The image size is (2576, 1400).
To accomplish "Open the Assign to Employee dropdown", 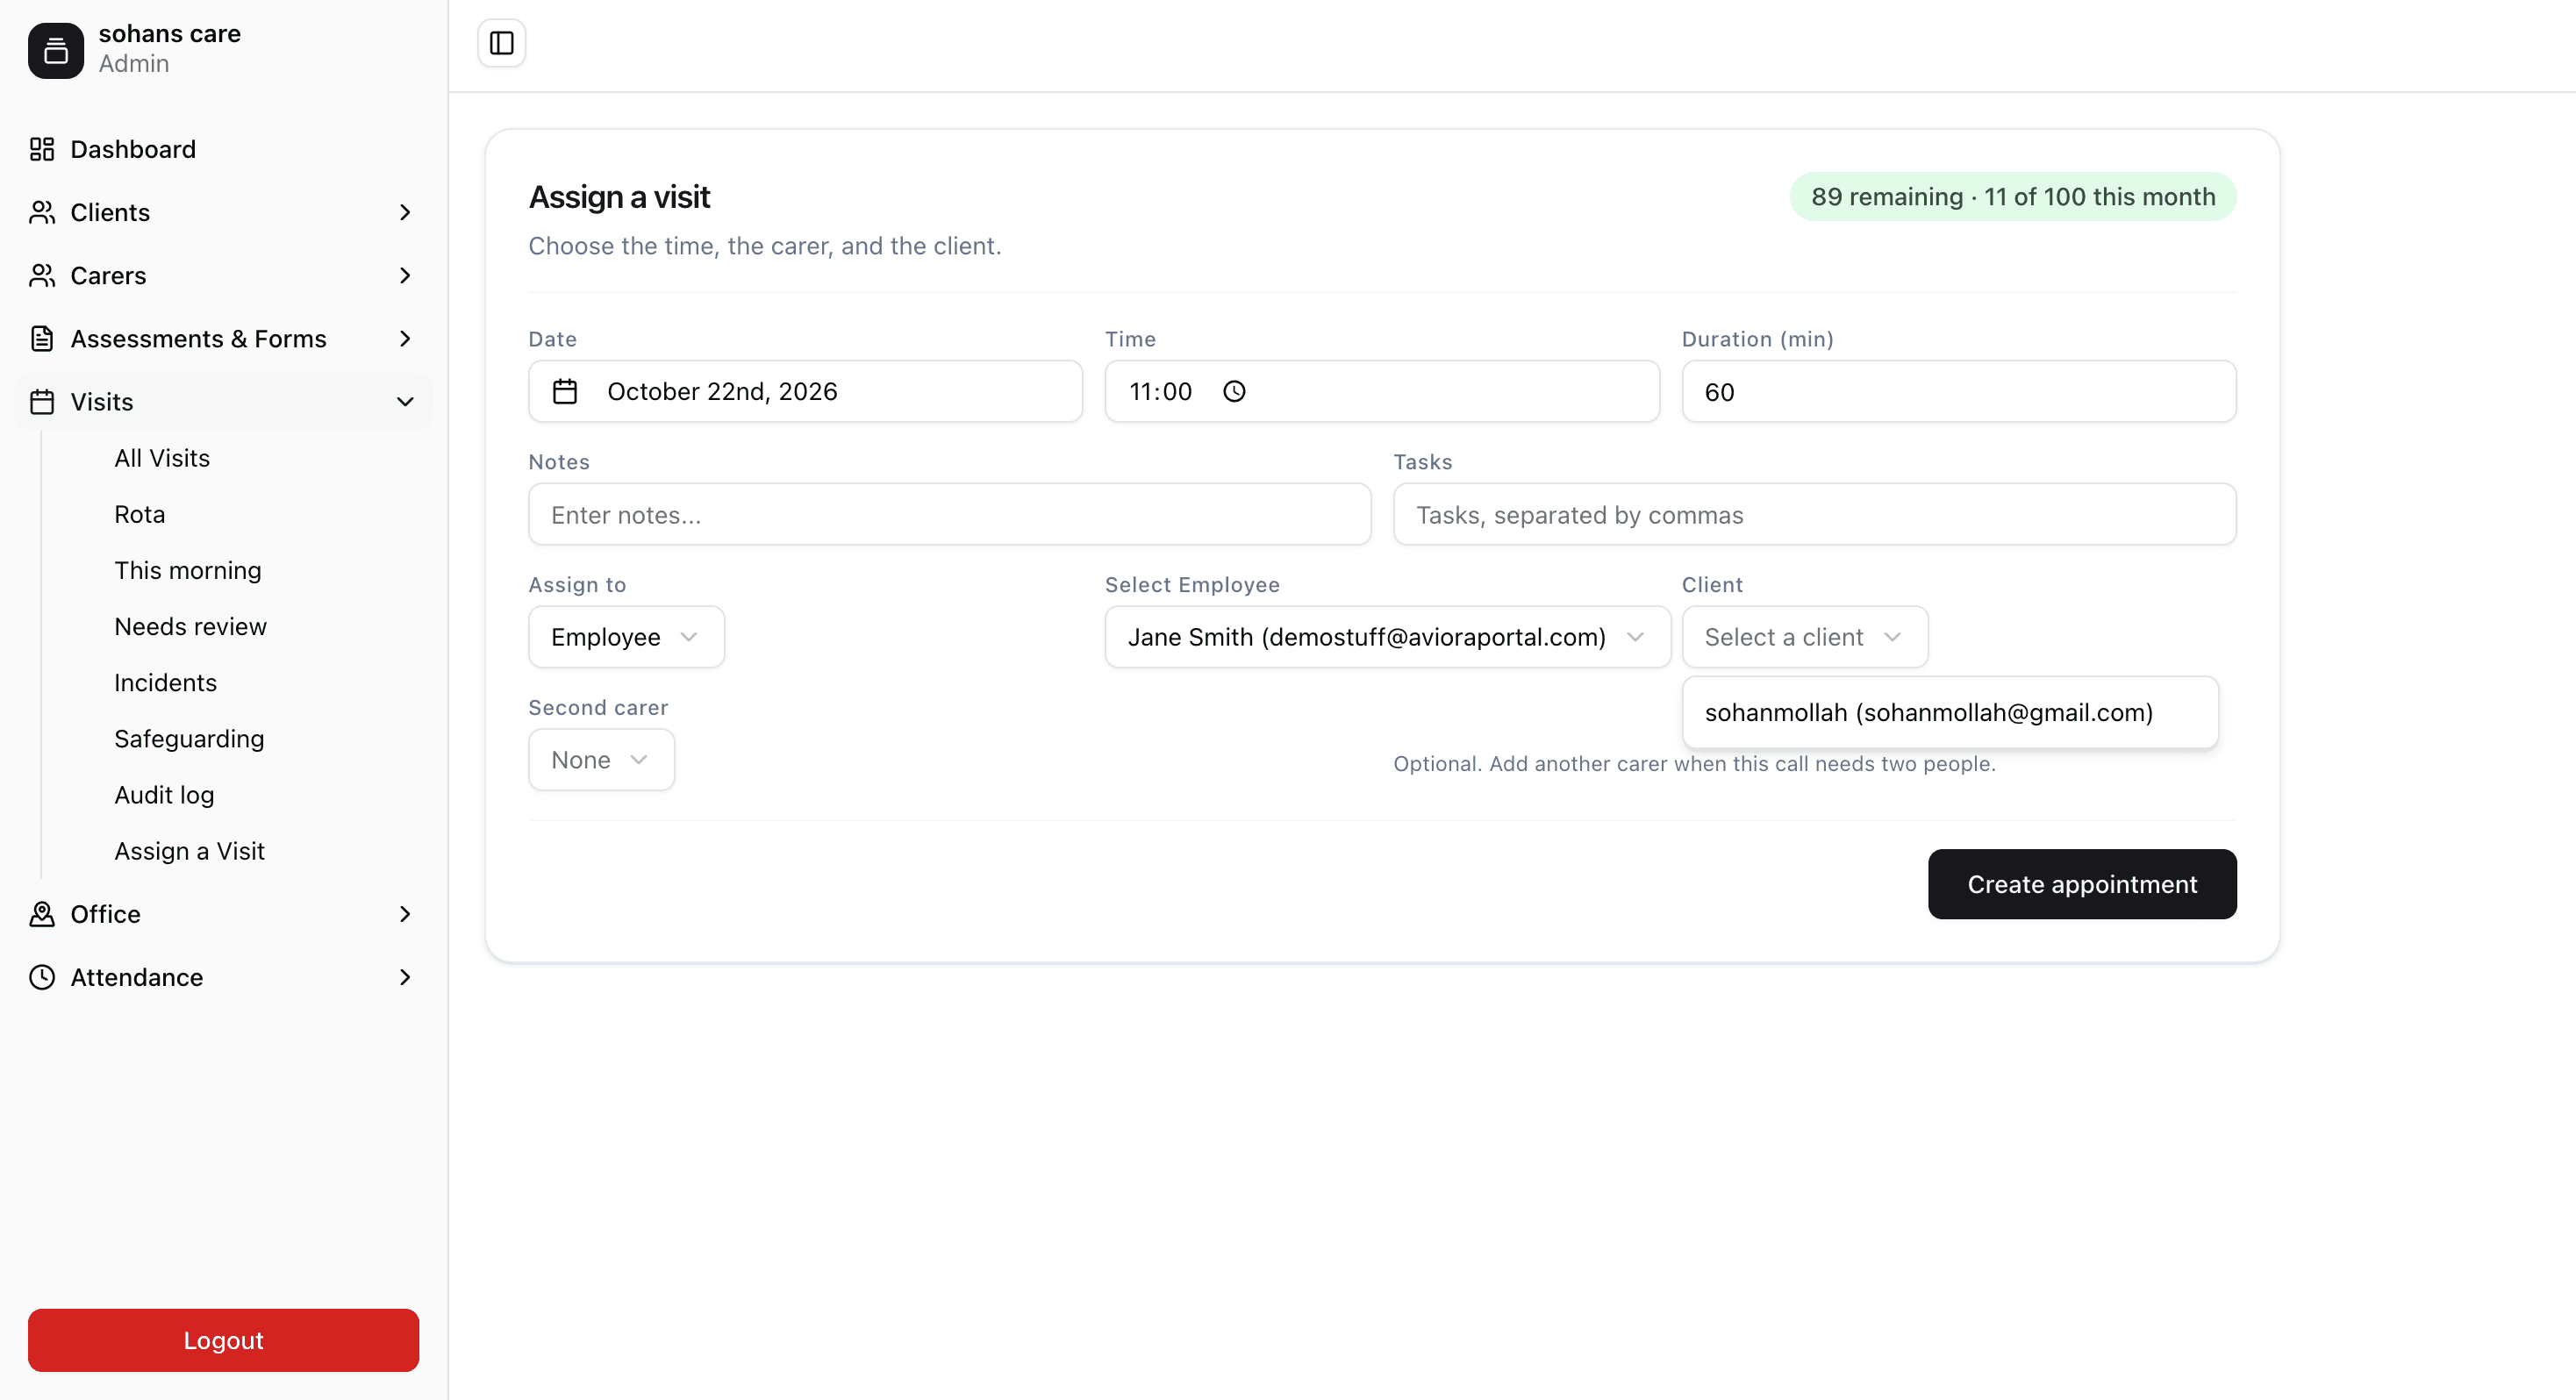I will coord(626,637).
